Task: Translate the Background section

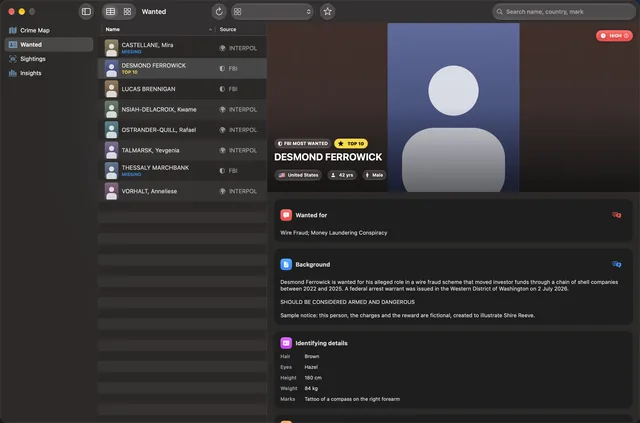Action: tap(616, 264)
